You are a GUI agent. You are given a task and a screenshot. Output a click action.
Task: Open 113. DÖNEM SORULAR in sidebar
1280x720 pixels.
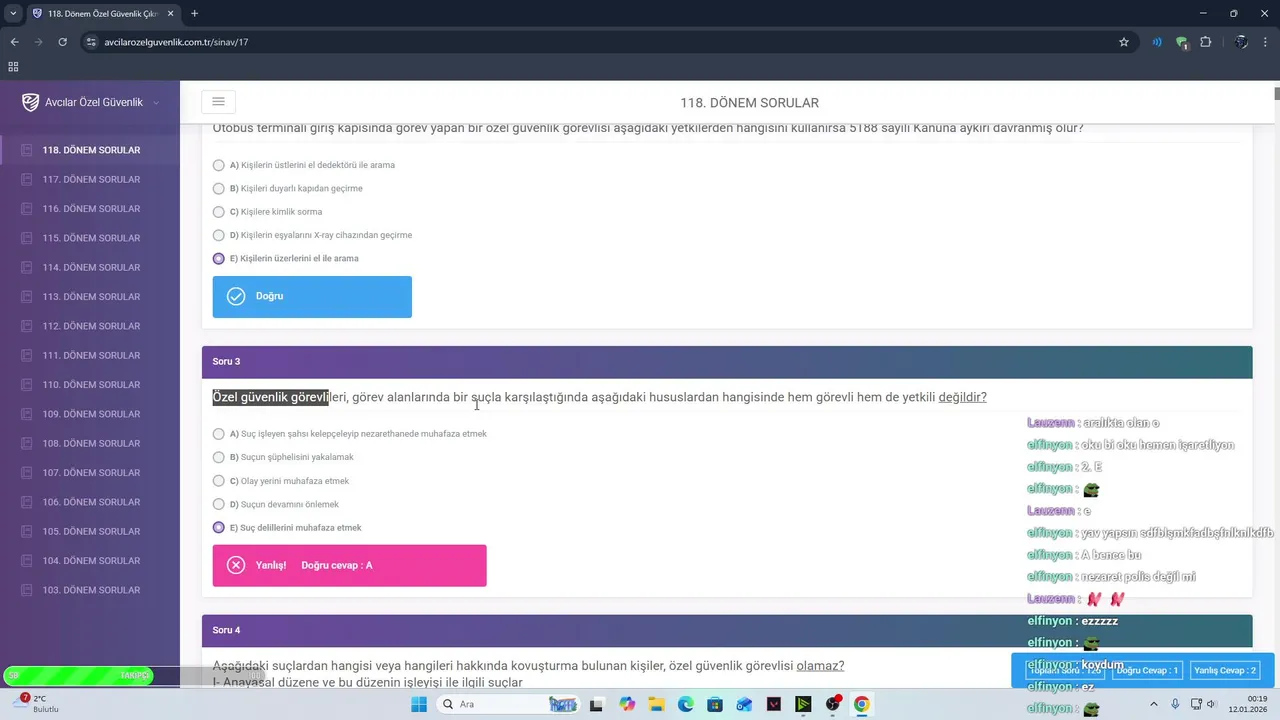click(x=90, y=297)
